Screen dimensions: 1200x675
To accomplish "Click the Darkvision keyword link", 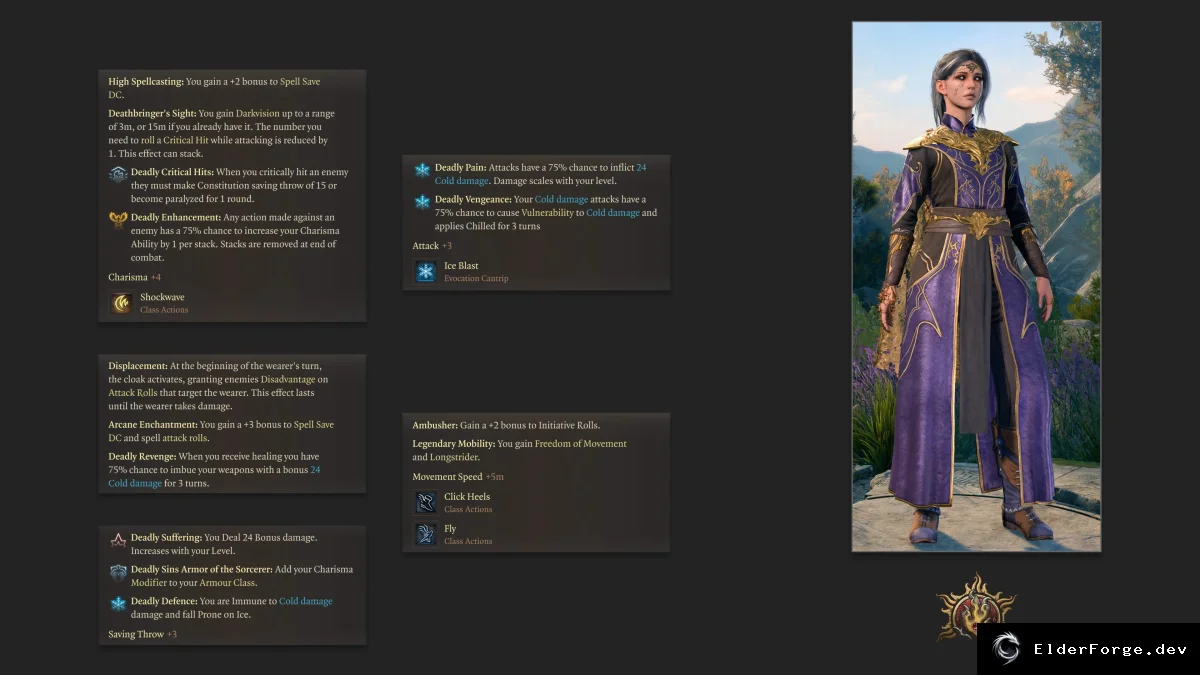I will (258, 114).
